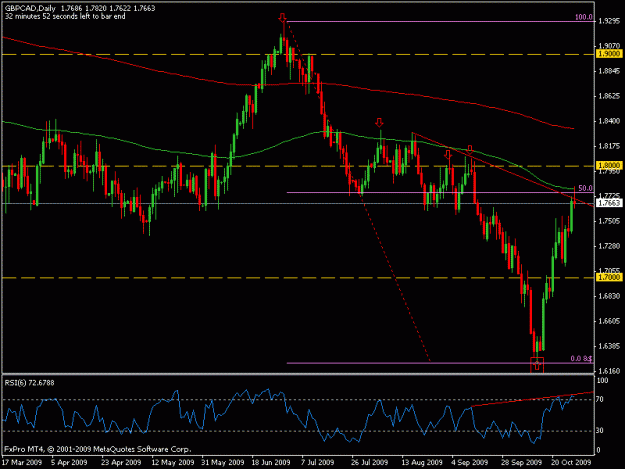The width and height of the screenshot is (625, 469).
Task: Select the Fibonacci 100.0 level label
Action: pos(584,18)
